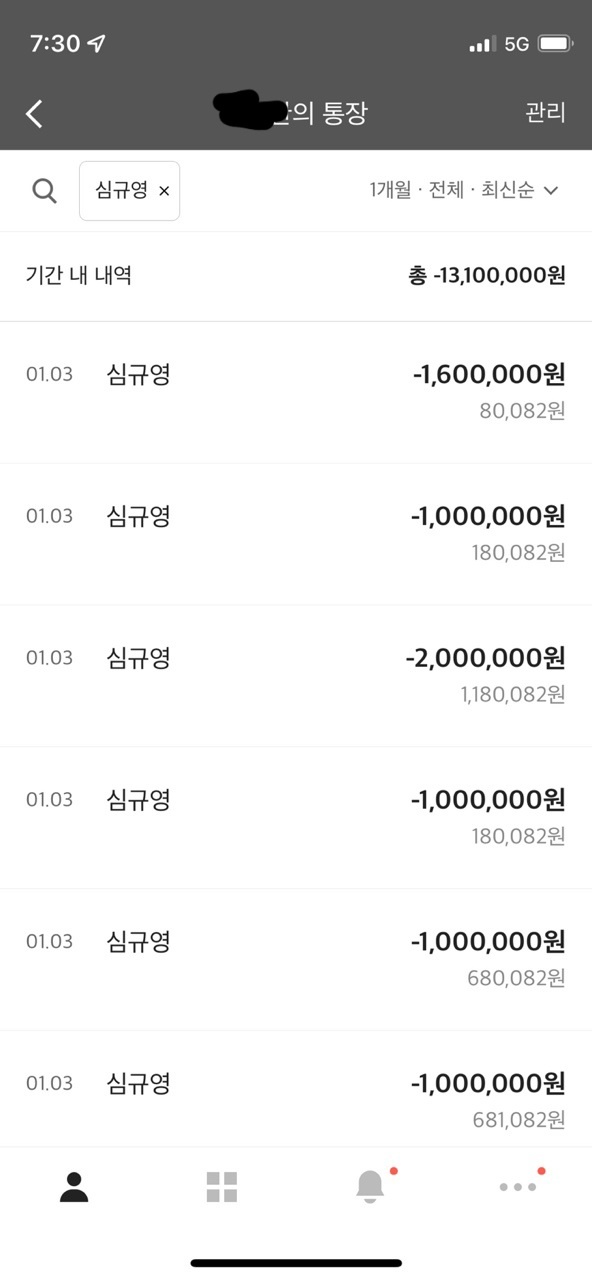Tap the location arrow beside the time
Image resolution: width=592 pixels, height=1280 pixels.
tap(96, 44)
